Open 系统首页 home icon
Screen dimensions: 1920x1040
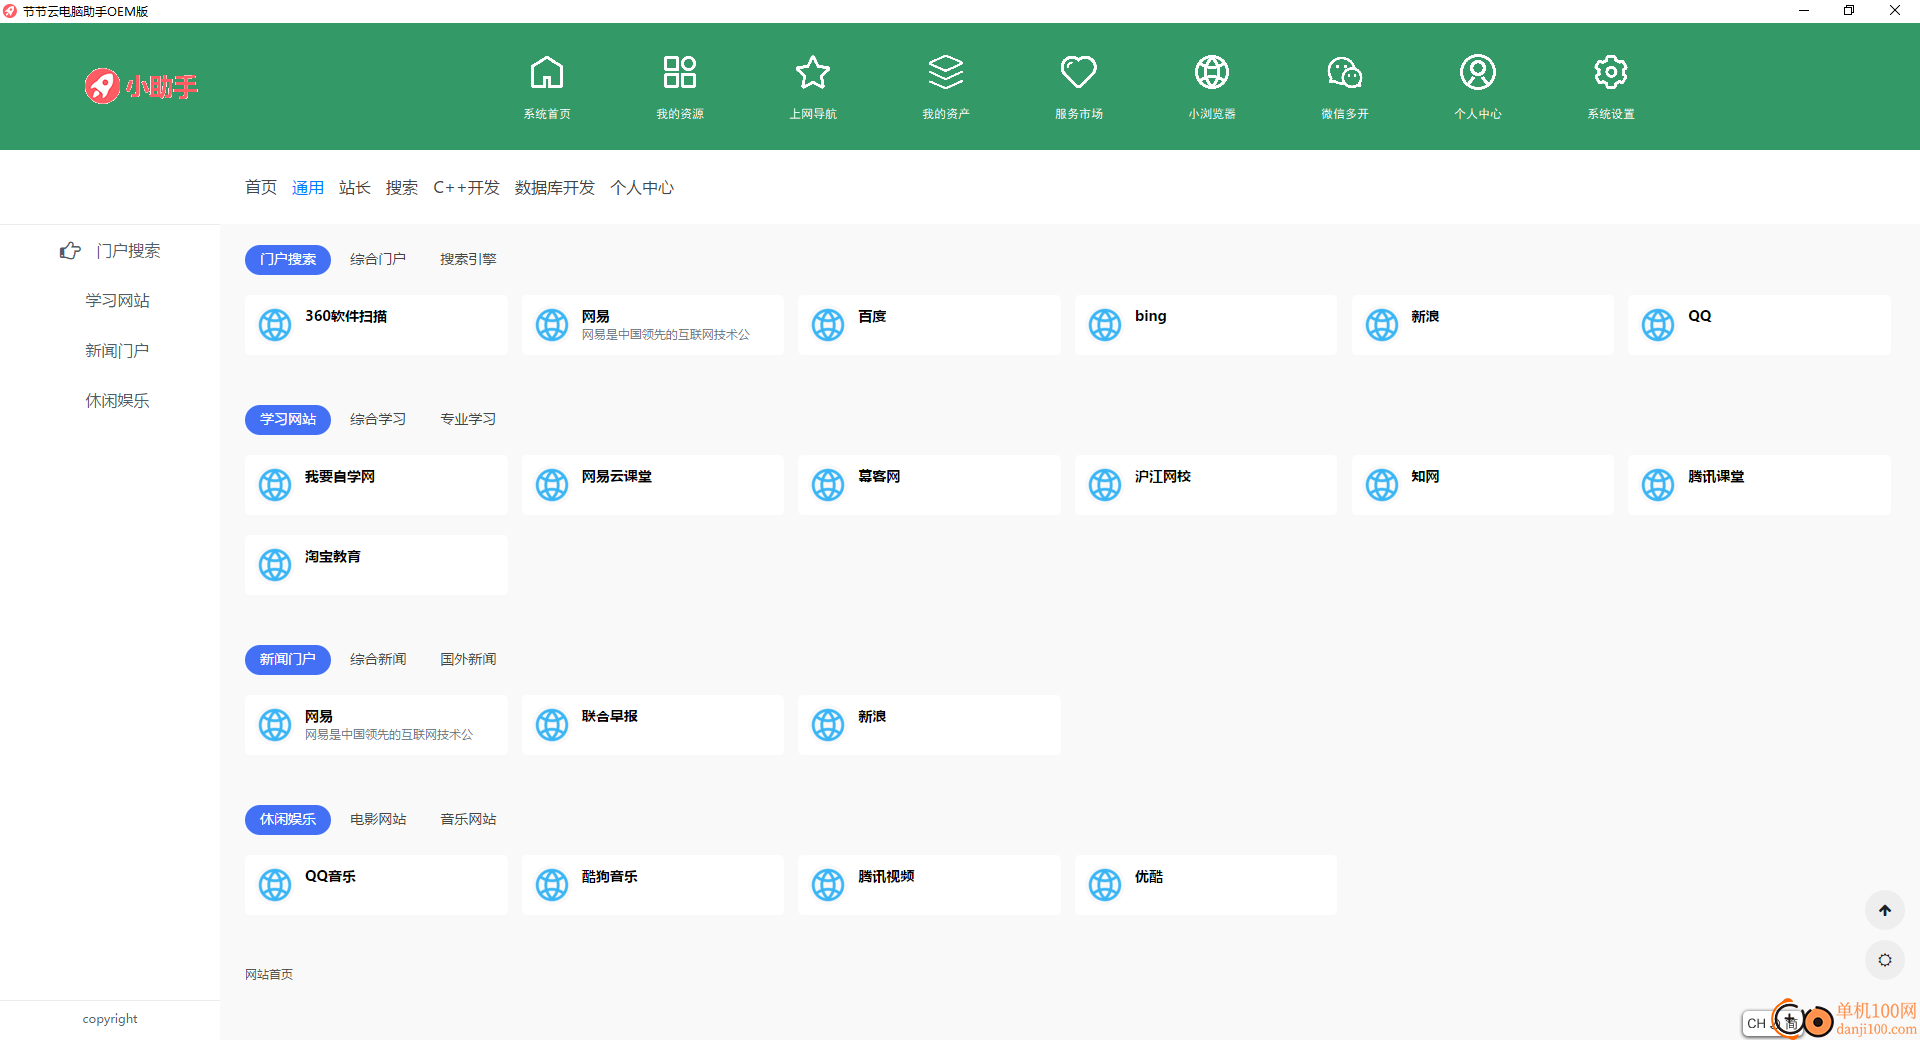[547, 73]
